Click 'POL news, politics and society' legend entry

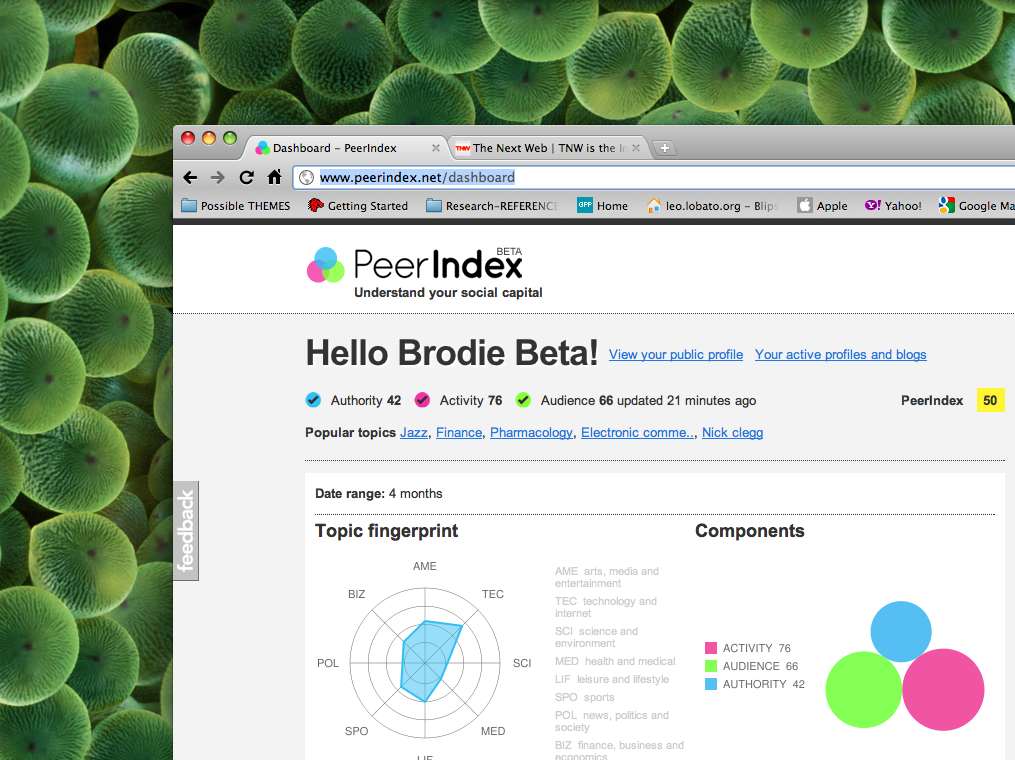(x=612, y=721)
